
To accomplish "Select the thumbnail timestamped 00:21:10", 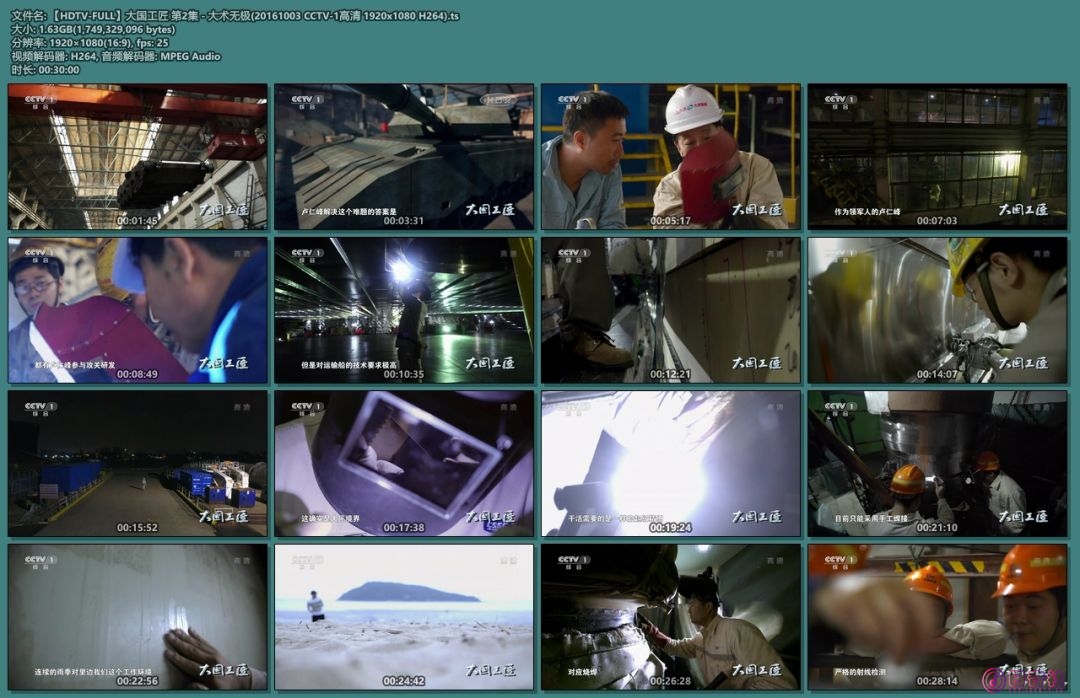I will click(937, 464).
